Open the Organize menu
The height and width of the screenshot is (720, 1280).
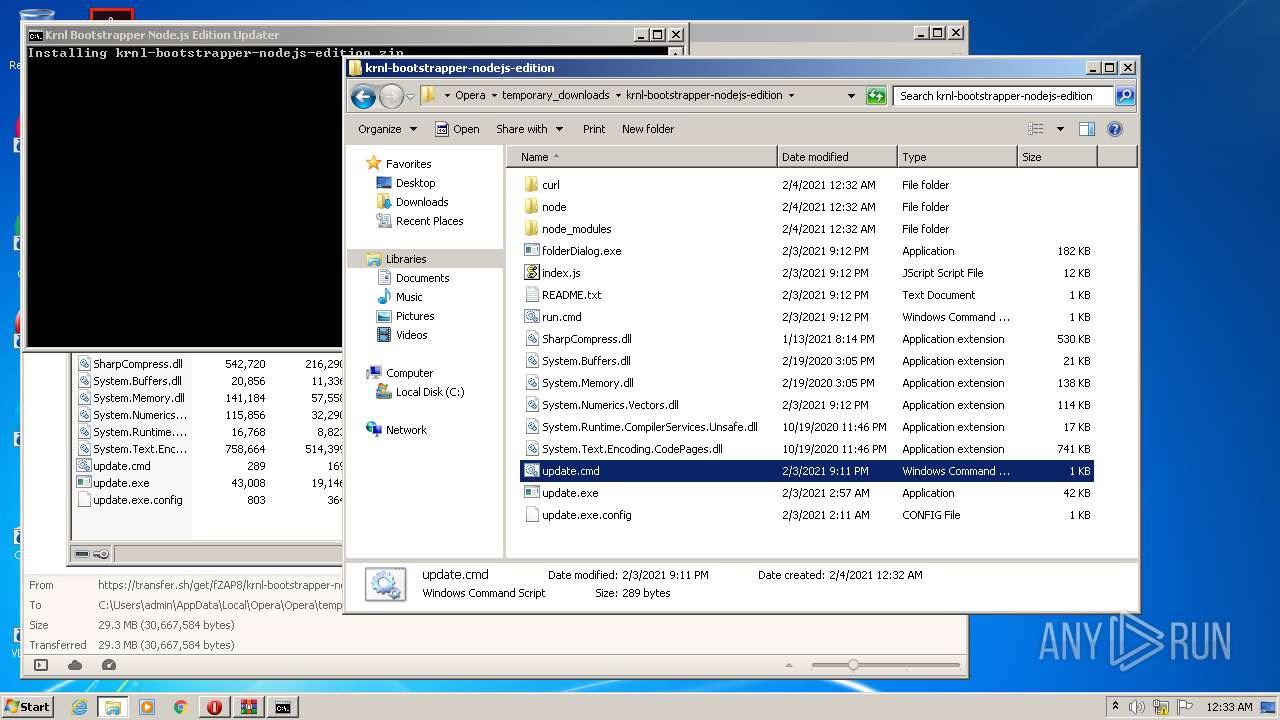(x=387, y=129)
